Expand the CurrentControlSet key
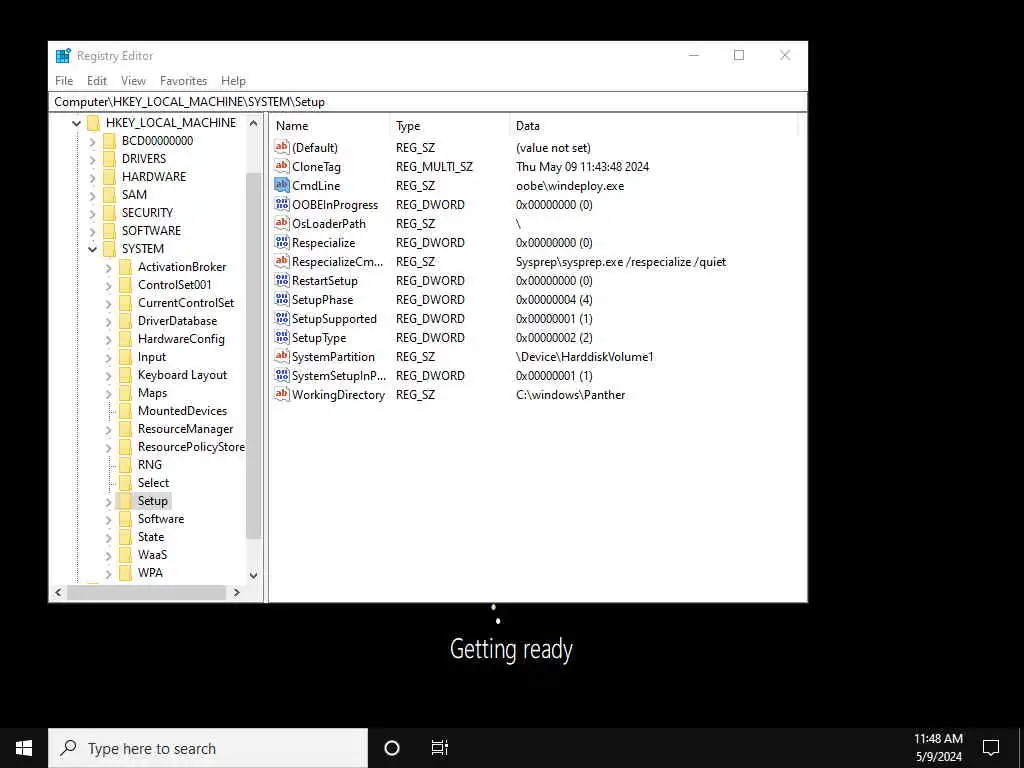Image resolution: width=1024 pixels, height=768 pixels. (x=108, y=303)
